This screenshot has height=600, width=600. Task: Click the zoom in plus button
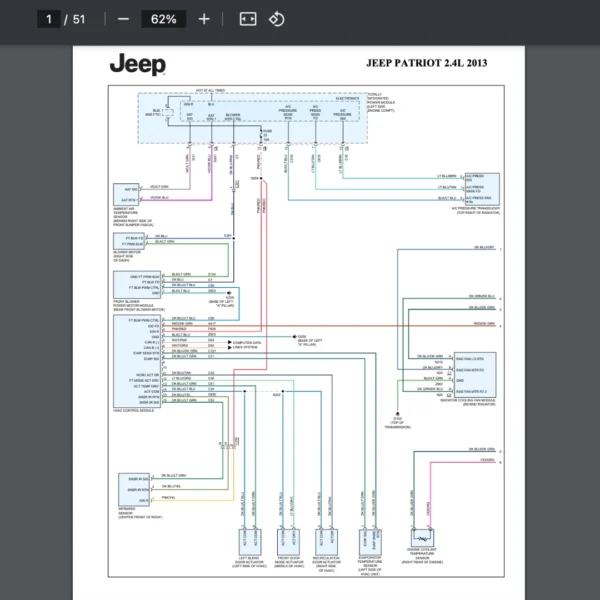204,19
